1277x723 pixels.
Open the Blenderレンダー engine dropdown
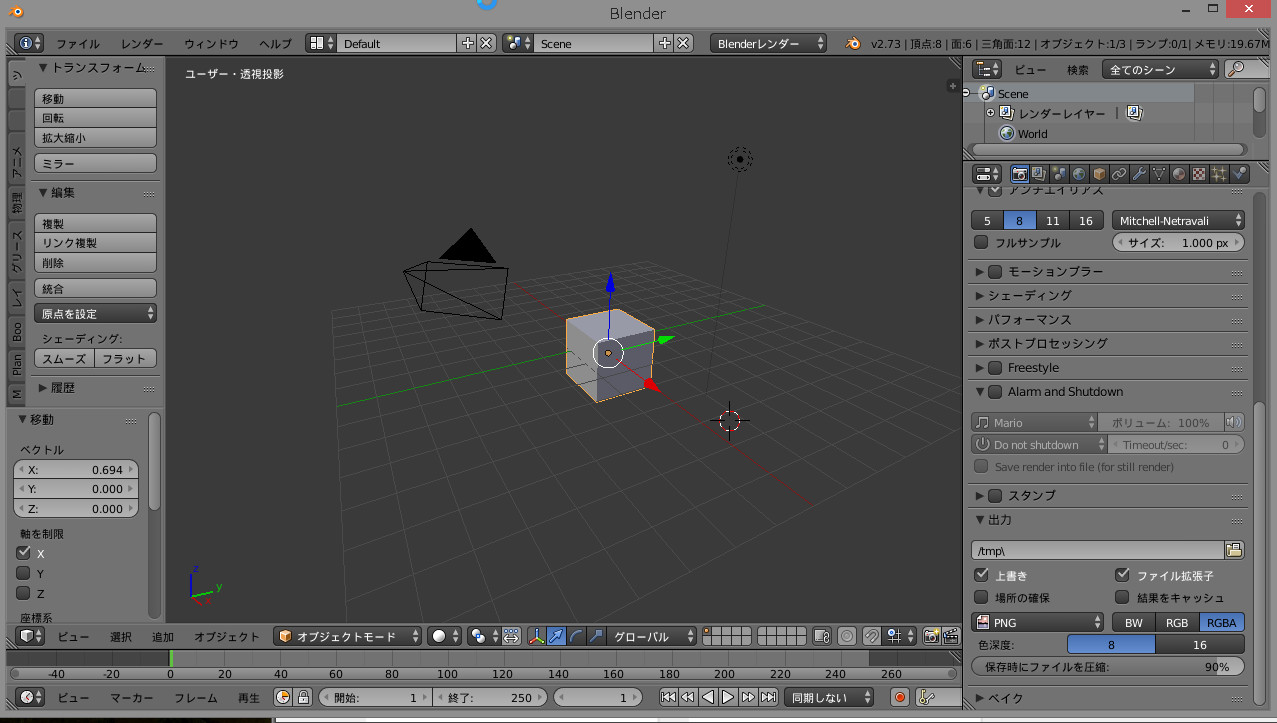(768, 43)
